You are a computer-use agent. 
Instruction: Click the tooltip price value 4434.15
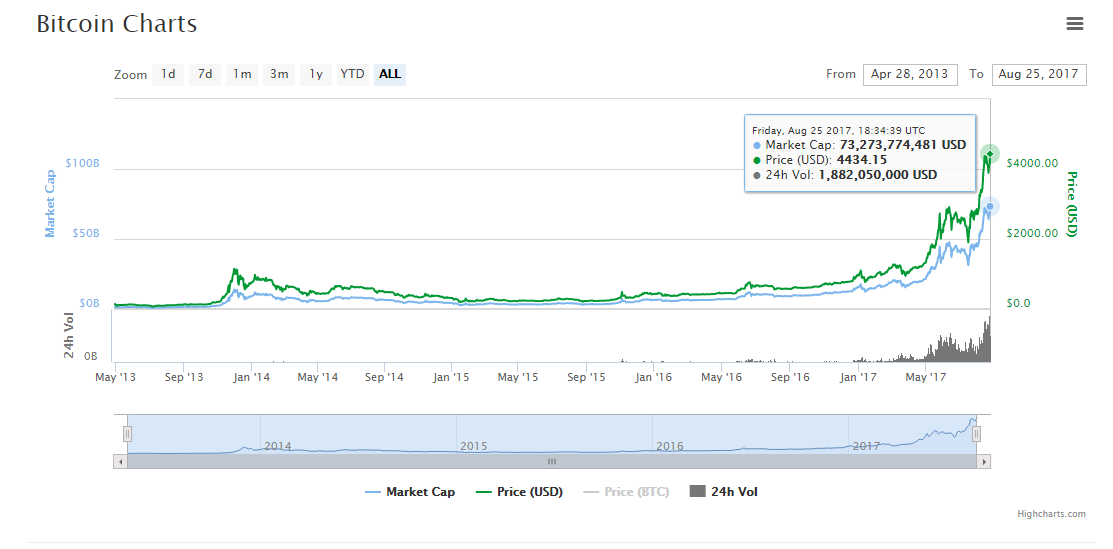point(862,160)
